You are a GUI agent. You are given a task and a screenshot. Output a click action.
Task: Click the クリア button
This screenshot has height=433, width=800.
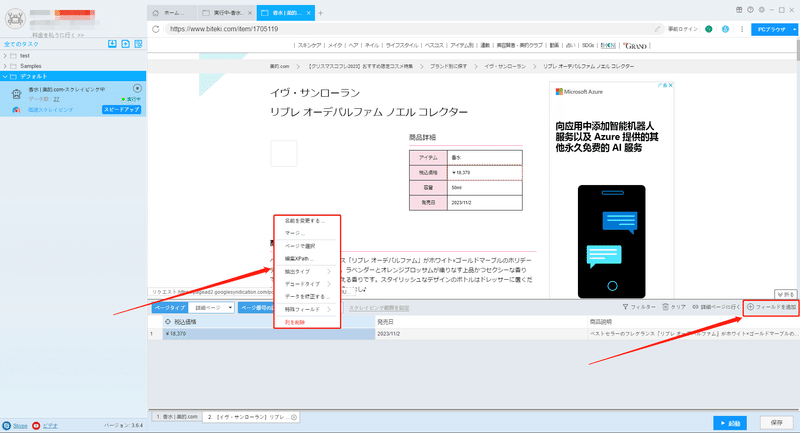click(x=674, y=307)
